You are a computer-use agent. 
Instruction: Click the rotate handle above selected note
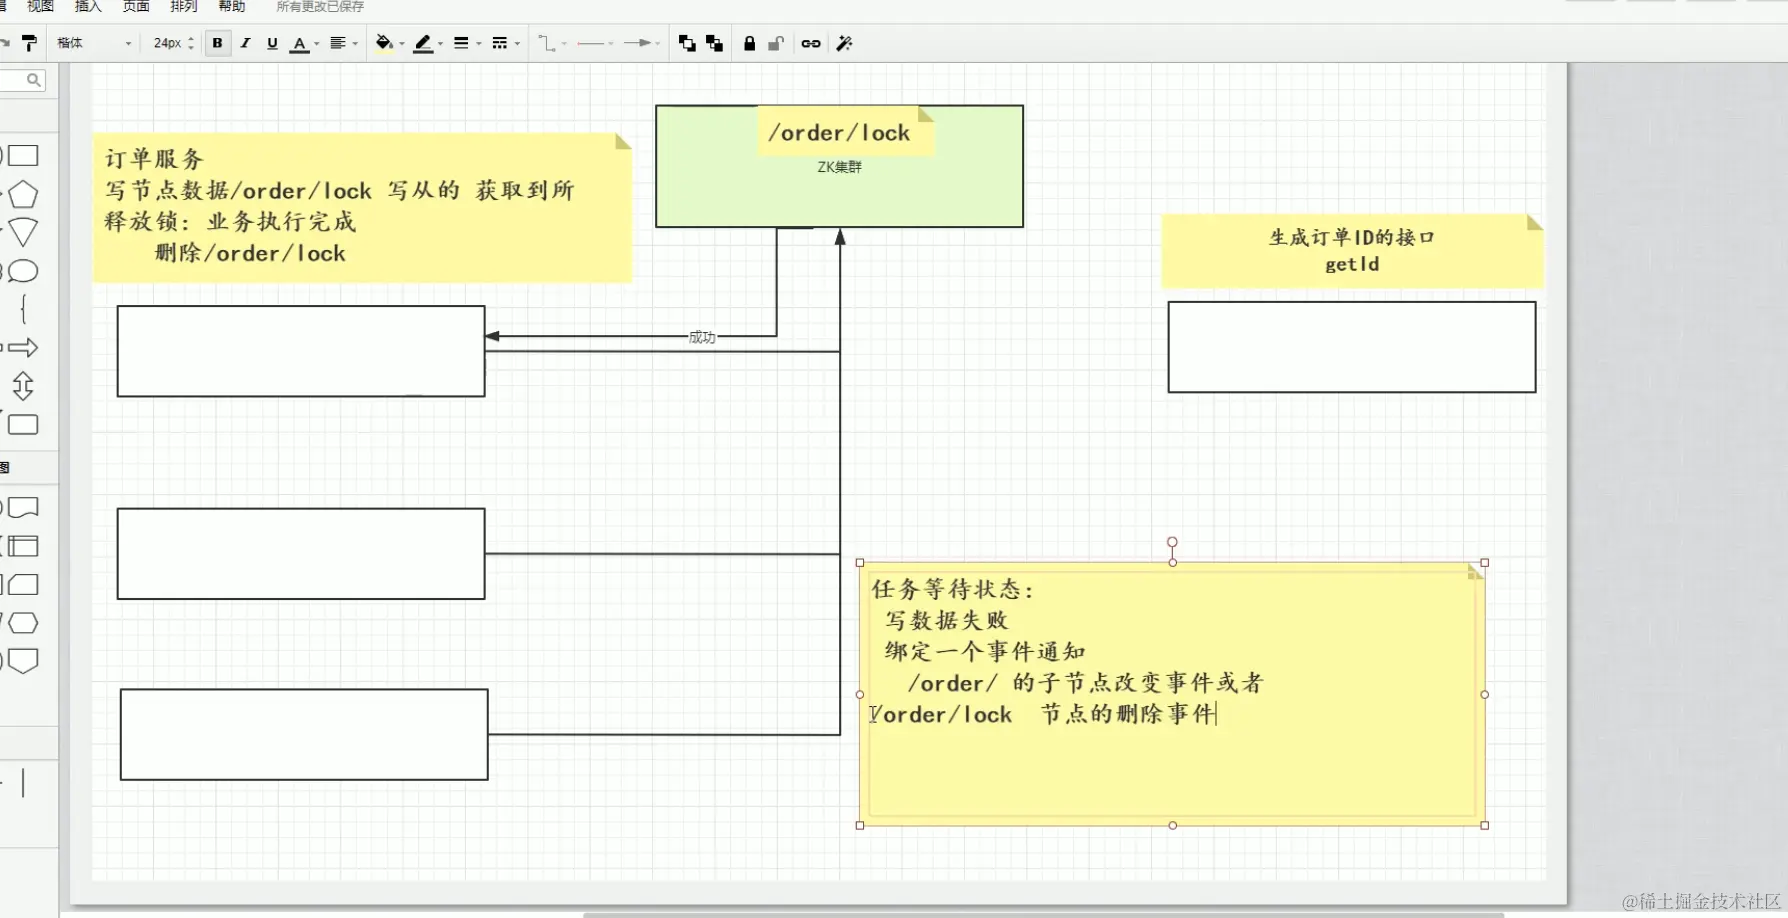pyautogui.click(x=1172, y=542)
